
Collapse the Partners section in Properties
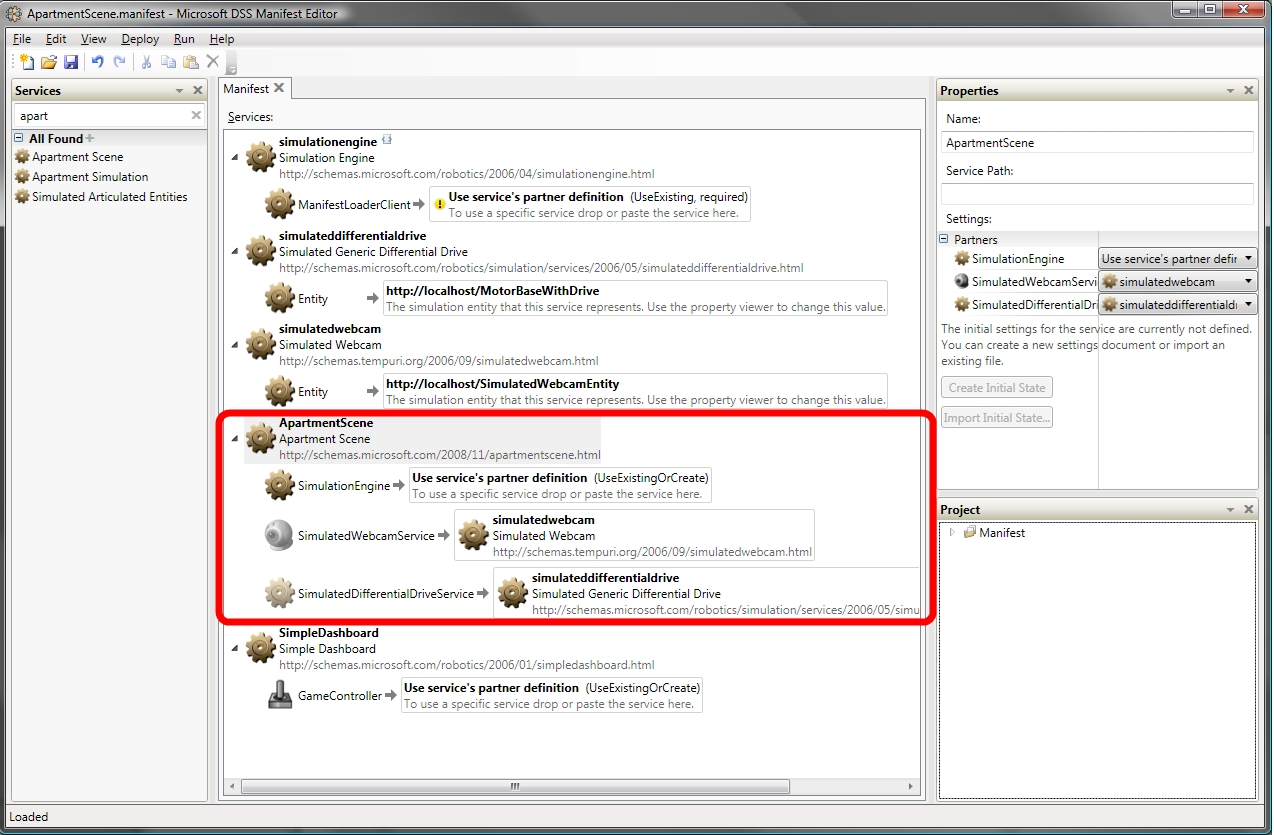tap(944, 239)
